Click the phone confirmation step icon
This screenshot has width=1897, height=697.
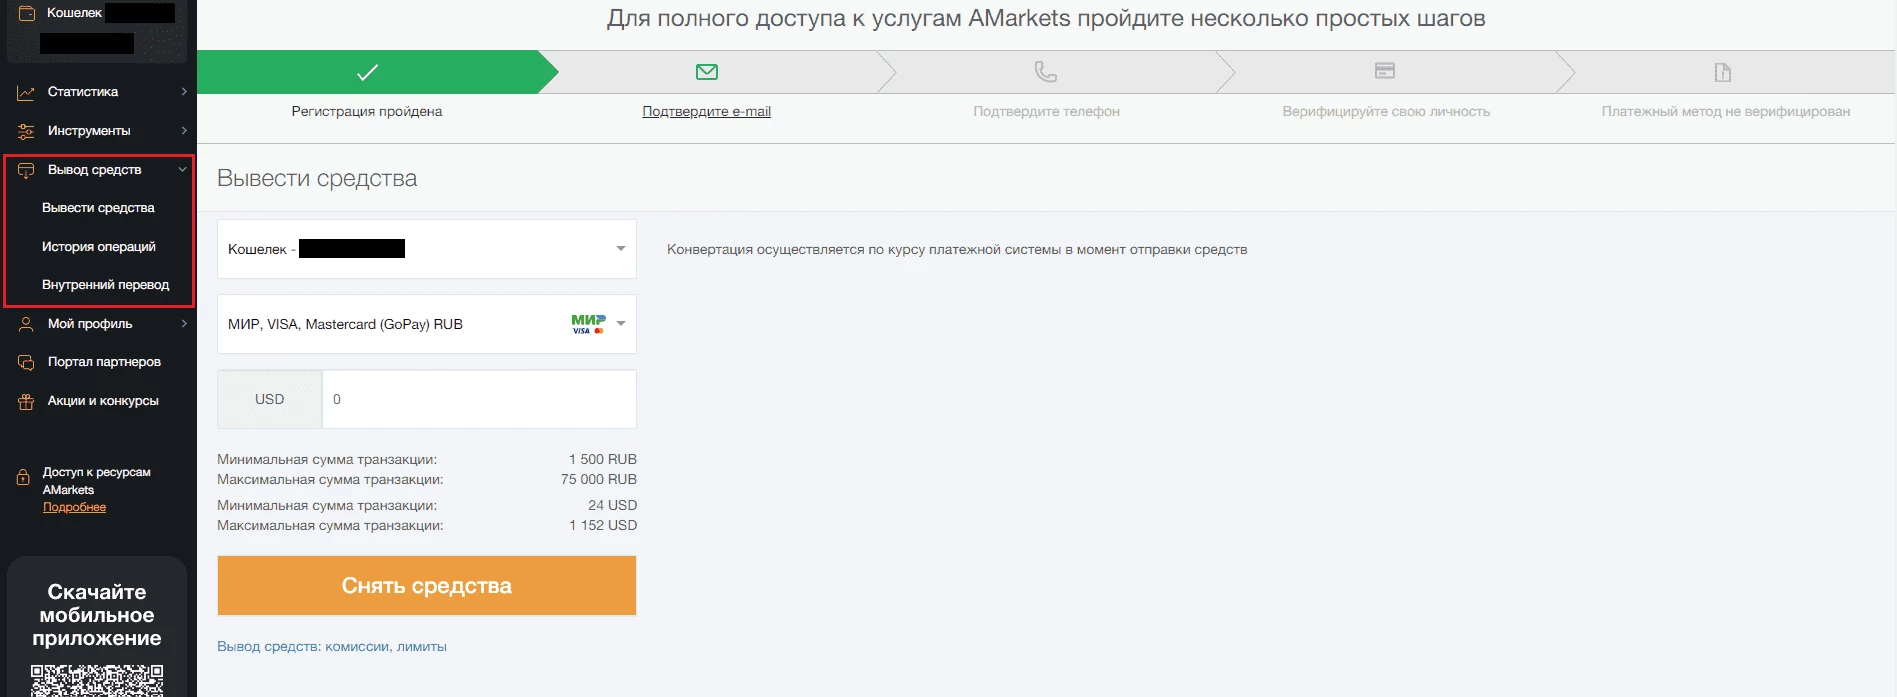click(1046, 72)
